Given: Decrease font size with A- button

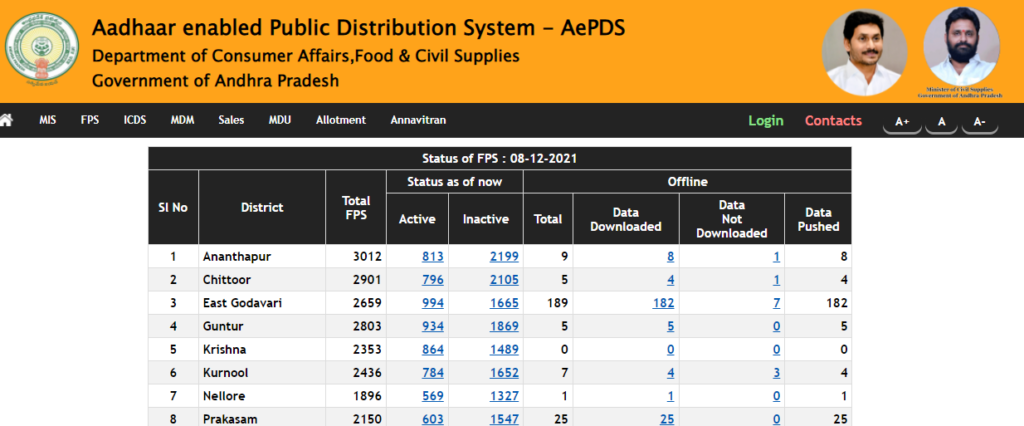Looking at the screenshot, I should 980,122.
